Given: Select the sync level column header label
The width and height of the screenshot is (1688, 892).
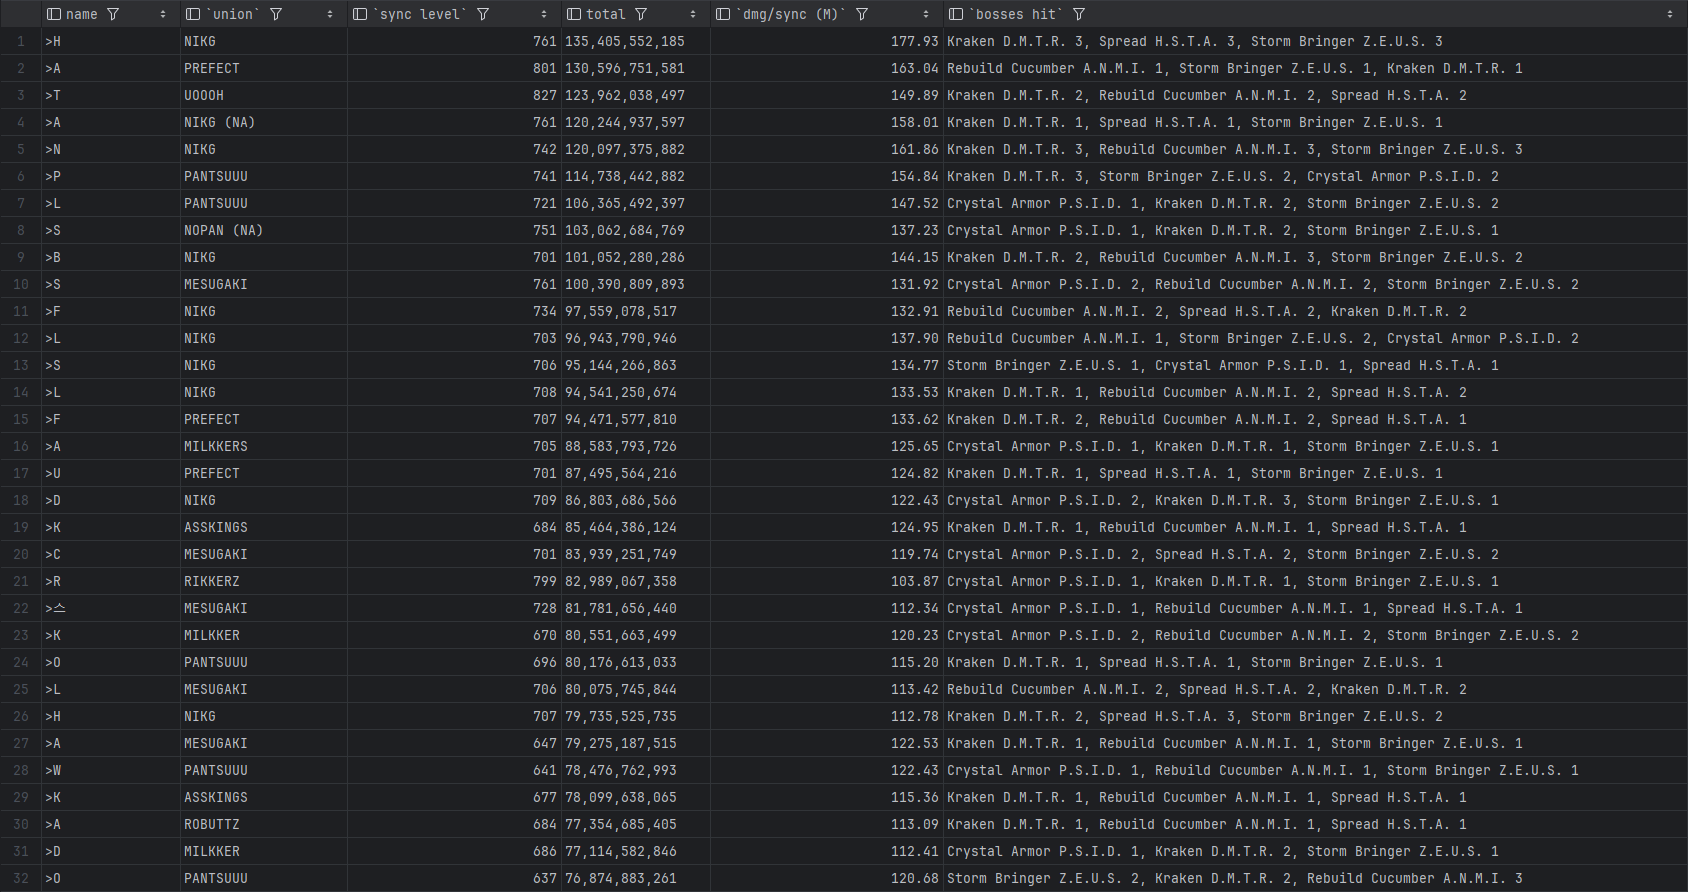Looking at the screenshot, I should click(420, 14).
